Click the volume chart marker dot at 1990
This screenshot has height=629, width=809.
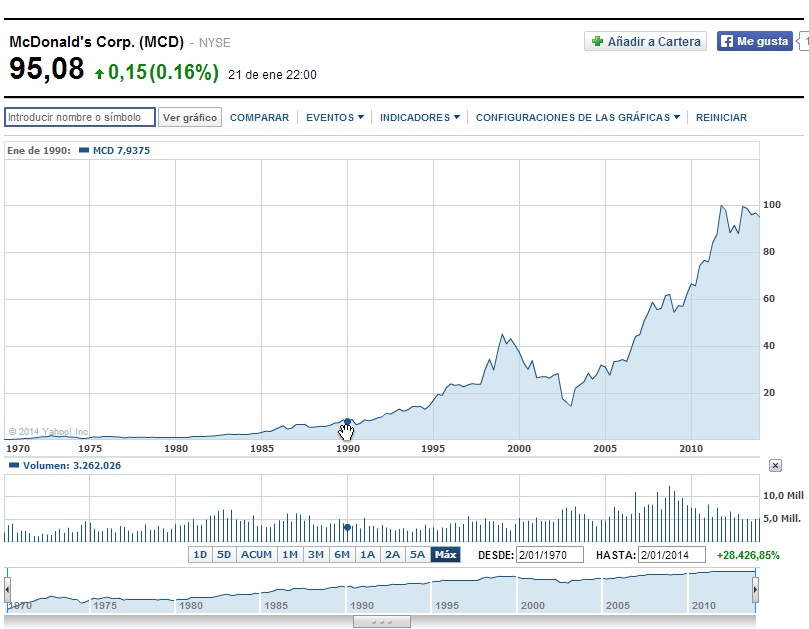coord(347,527)
